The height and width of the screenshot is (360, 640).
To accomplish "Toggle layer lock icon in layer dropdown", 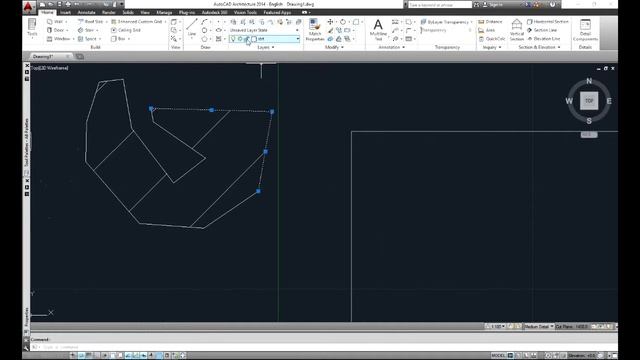I will 247,39.
